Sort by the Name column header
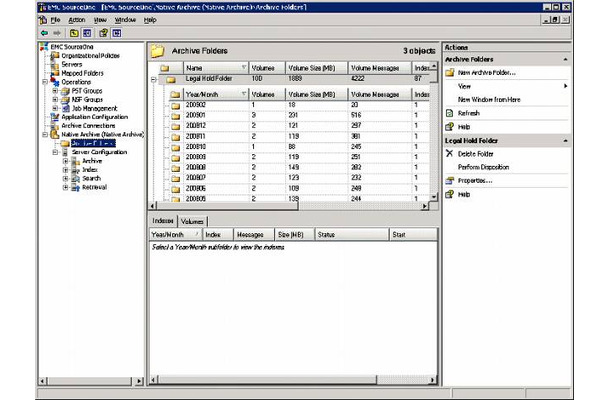Image resolution: width=610 pixels, height=400 pixels. [x=215, y=68]
